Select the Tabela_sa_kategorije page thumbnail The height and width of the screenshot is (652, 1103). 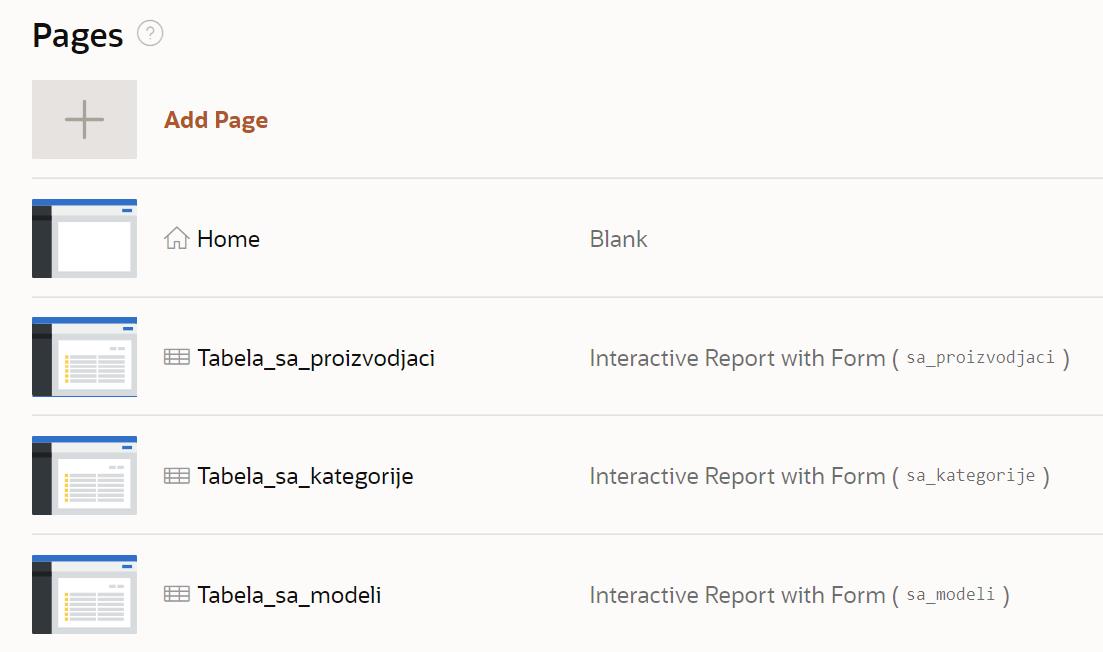click(x=84, y=475)
